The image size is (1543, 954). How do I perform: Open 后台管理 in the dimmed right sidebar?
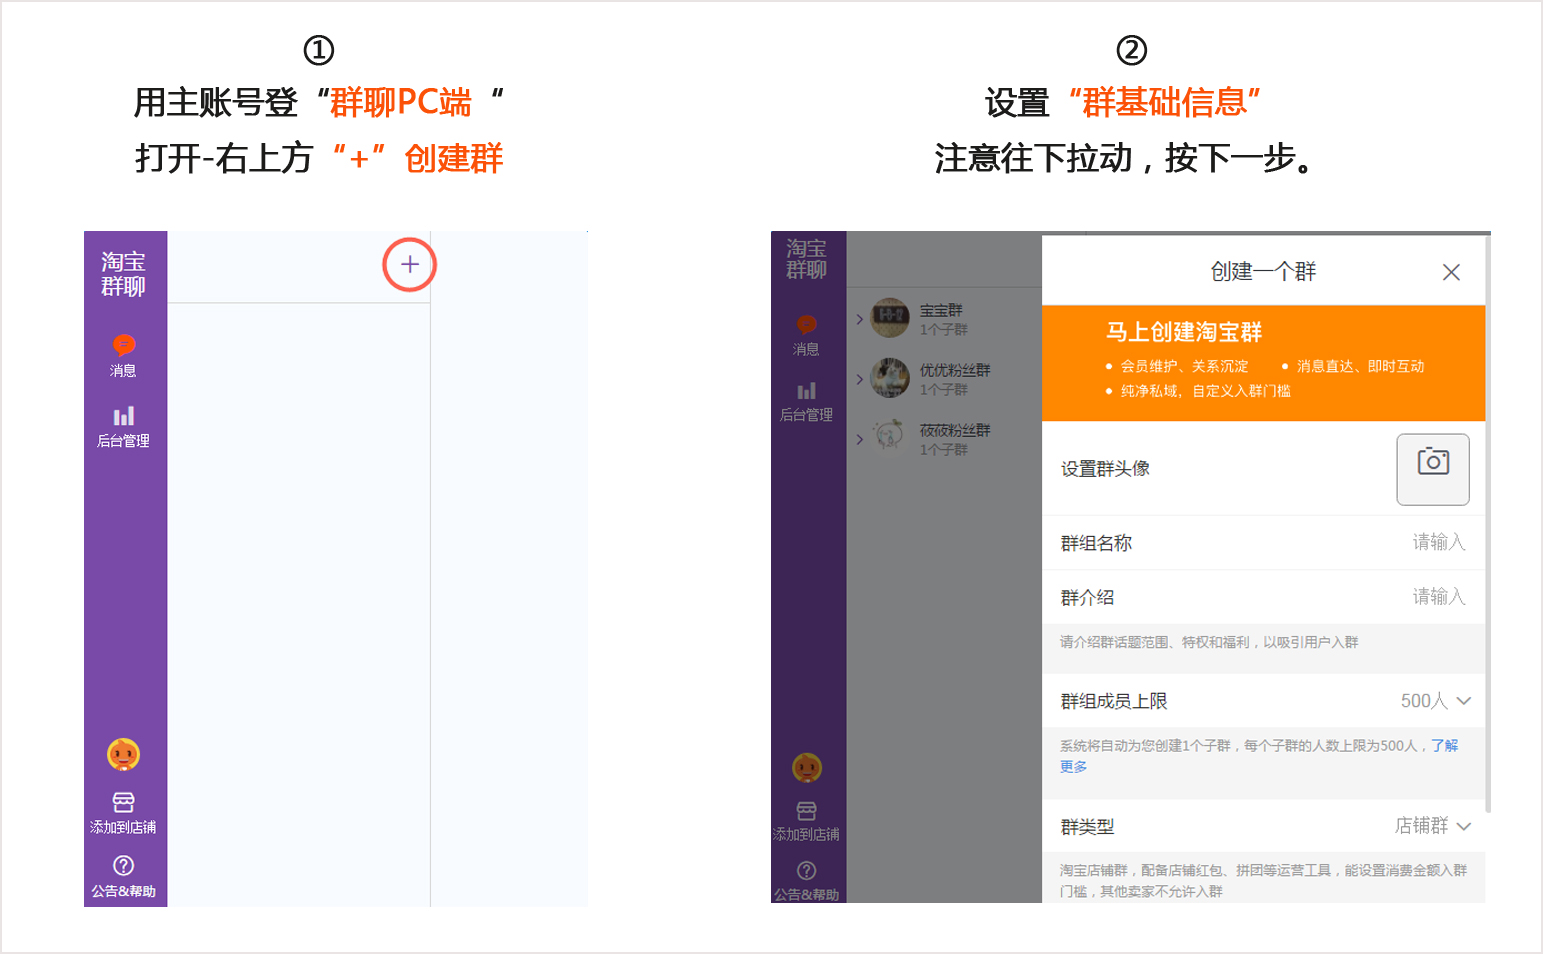[x=806, y=402]
